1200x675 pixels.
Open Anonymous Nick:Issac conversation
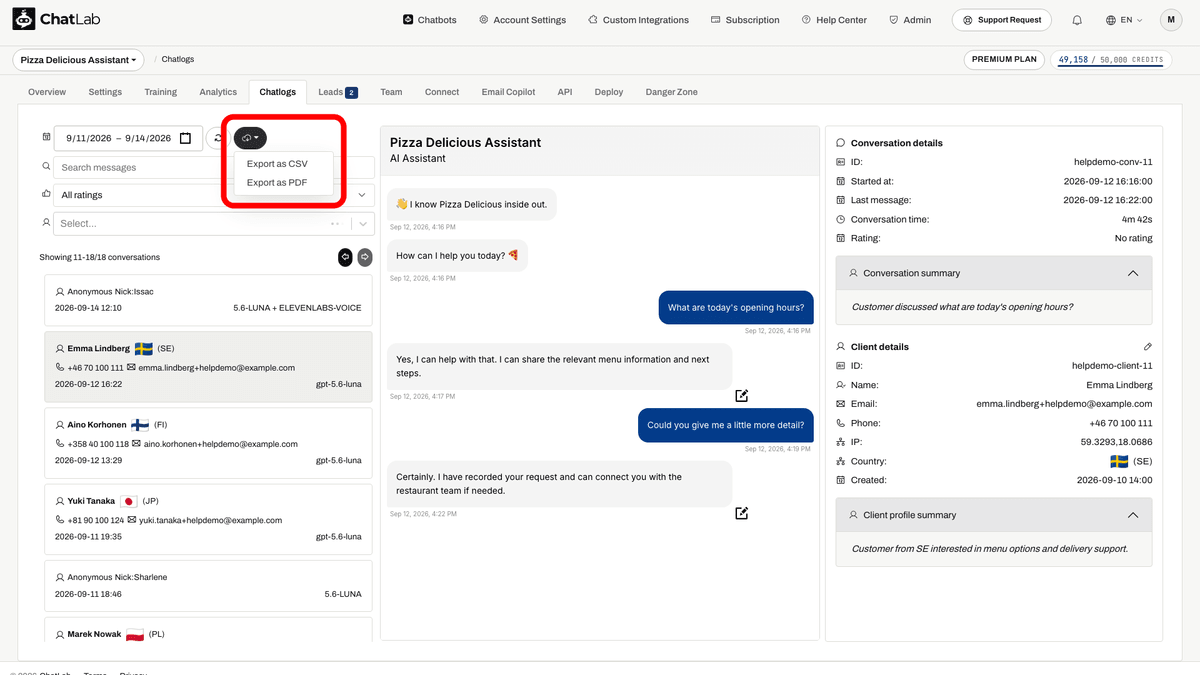[208, 299]
